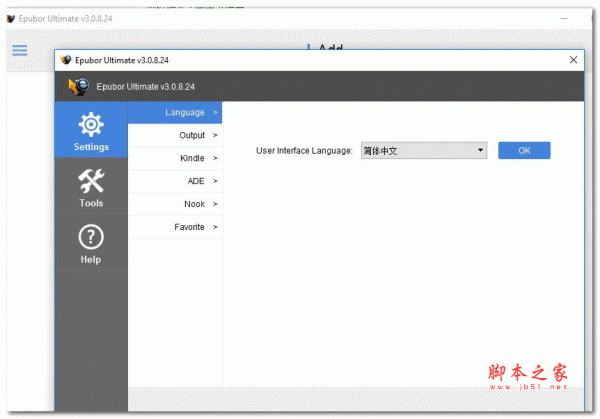The image size is (600, 419).
Task: Minimize the main Epubor Ultimate window
Action: click(563, 18)
